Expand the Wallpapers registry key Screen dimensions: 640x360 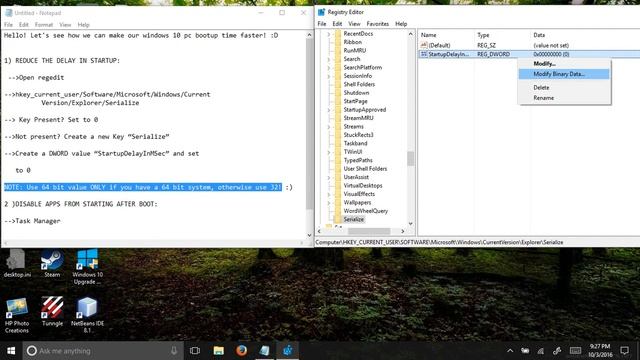(x=329, y=202)
